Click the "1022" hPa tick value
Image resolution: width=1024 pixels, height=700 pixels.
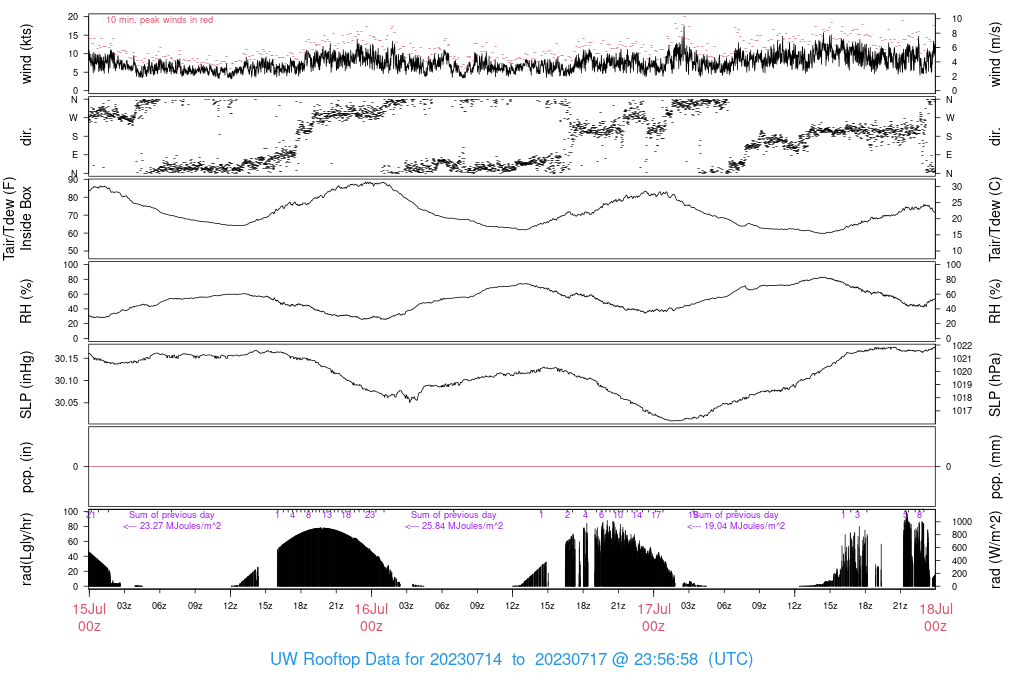[x=962, y=346]
